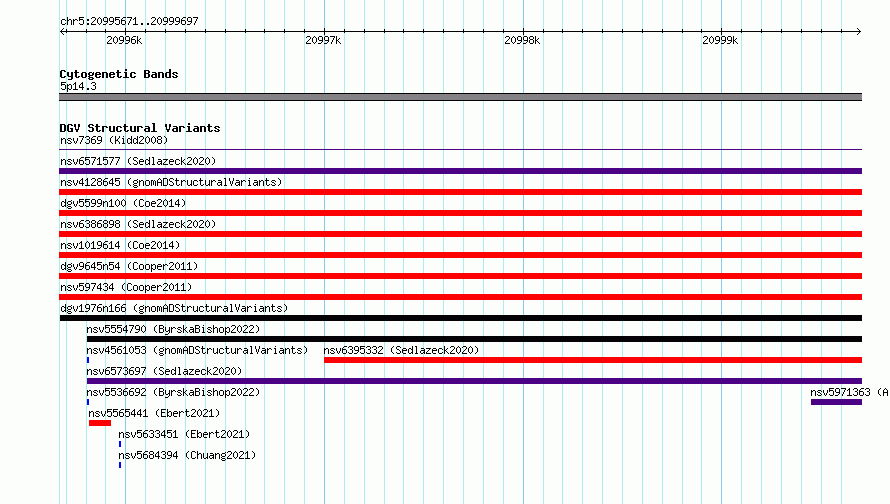Click the thin line feature of nsv7369
Image resolution: width=890 pixels, height=504 pixels.
click(460, 149)
